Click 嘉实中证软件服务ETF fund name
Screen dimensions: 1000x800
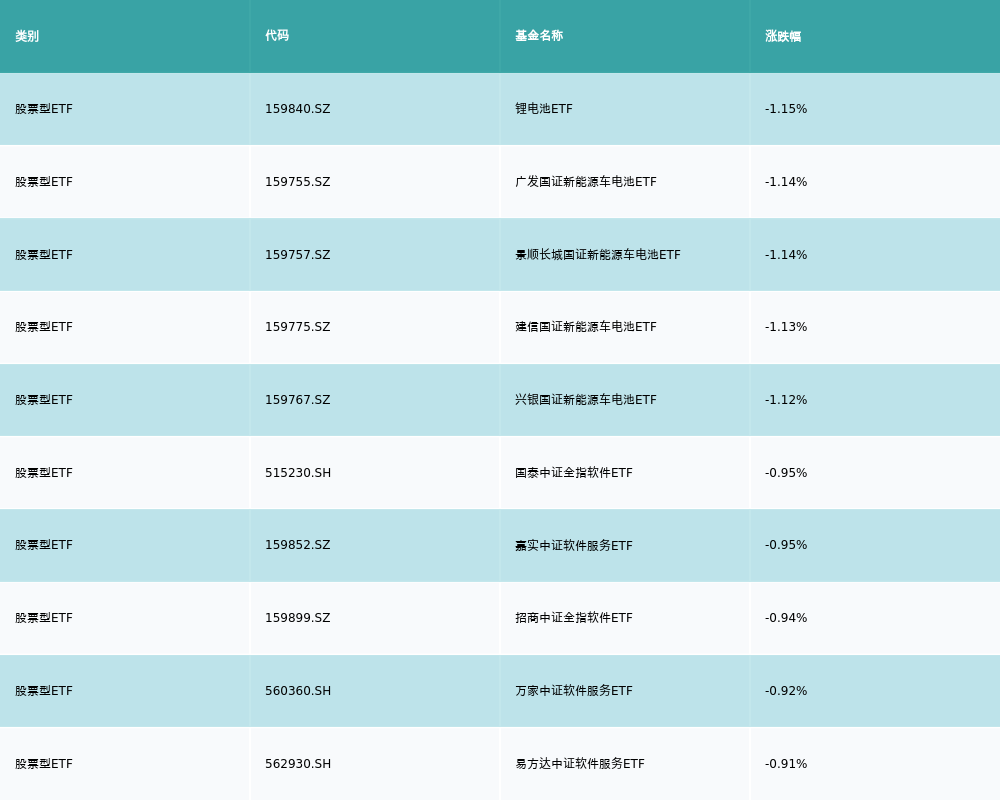point(574,545)
